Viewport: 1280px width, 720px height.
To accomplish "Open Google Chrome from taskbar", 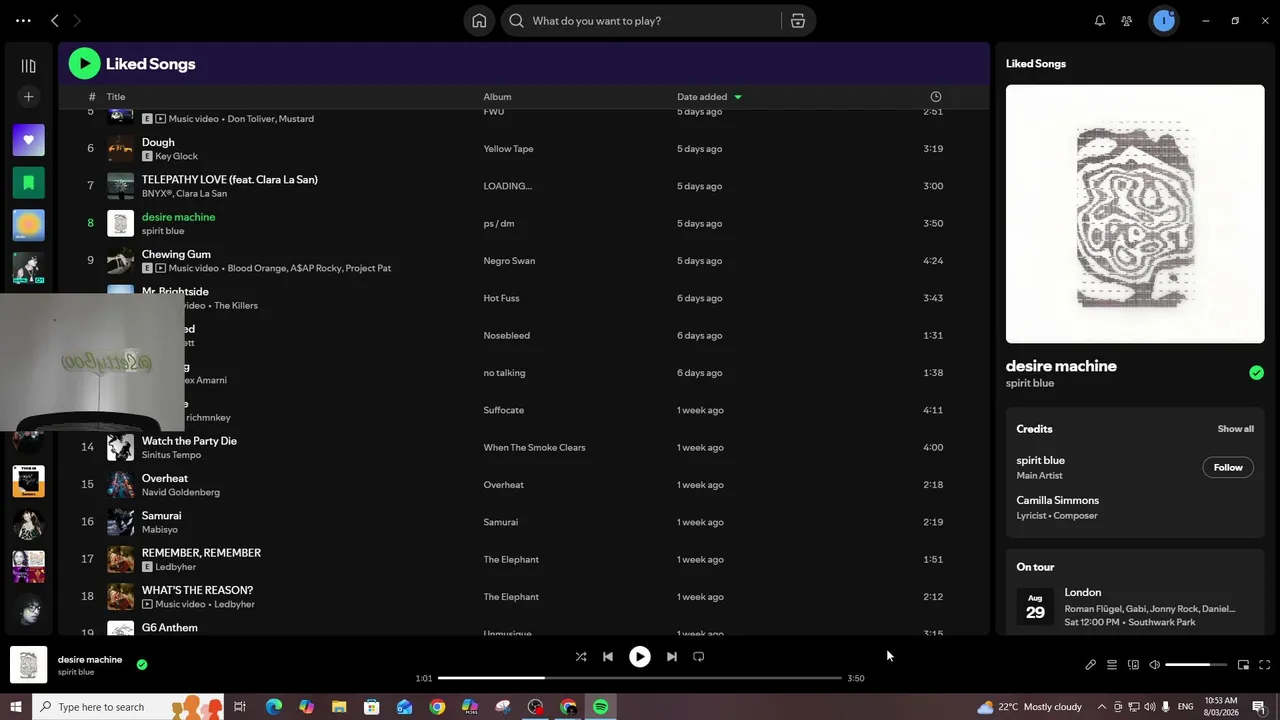I will point(437,707).
